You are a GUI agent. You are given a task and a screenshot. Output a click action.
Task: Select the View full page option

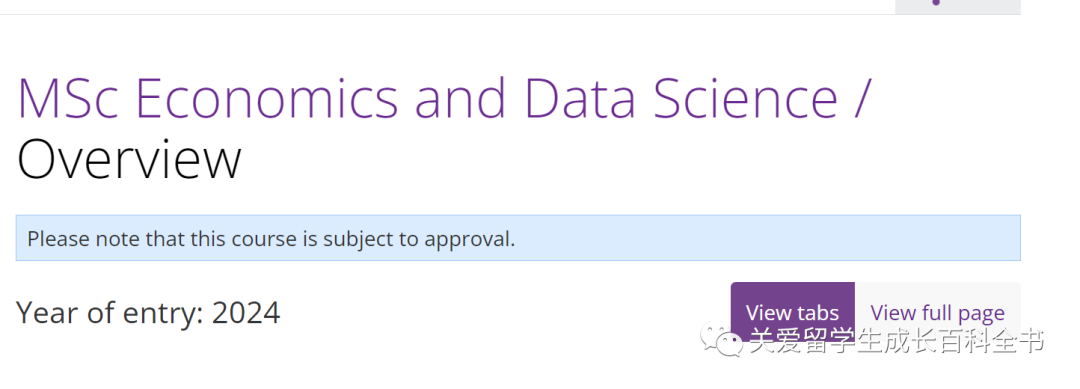click(x=937, y=313)
